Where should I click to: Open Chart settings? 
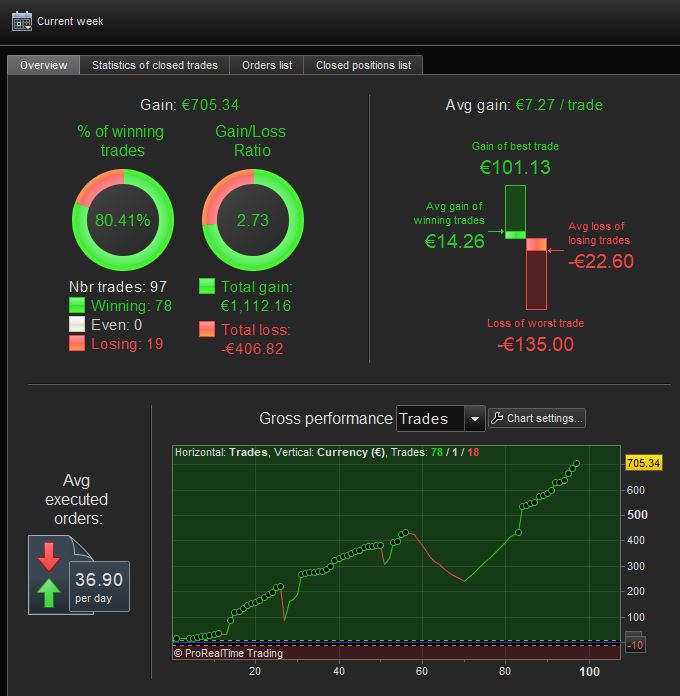[x=537, y=418]
